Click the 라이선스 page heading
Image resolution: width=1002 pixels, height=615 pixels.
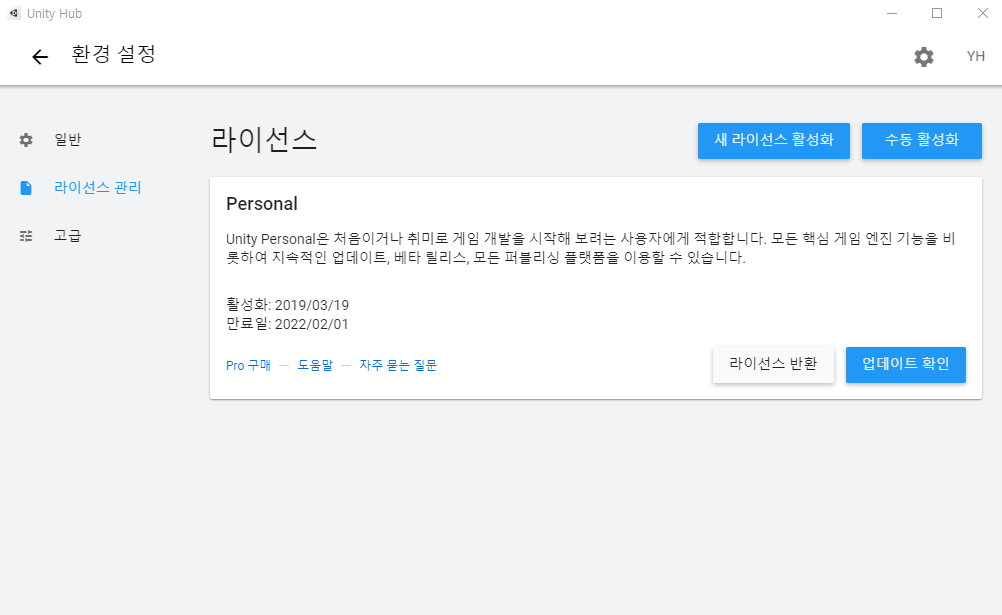(264, 140)
